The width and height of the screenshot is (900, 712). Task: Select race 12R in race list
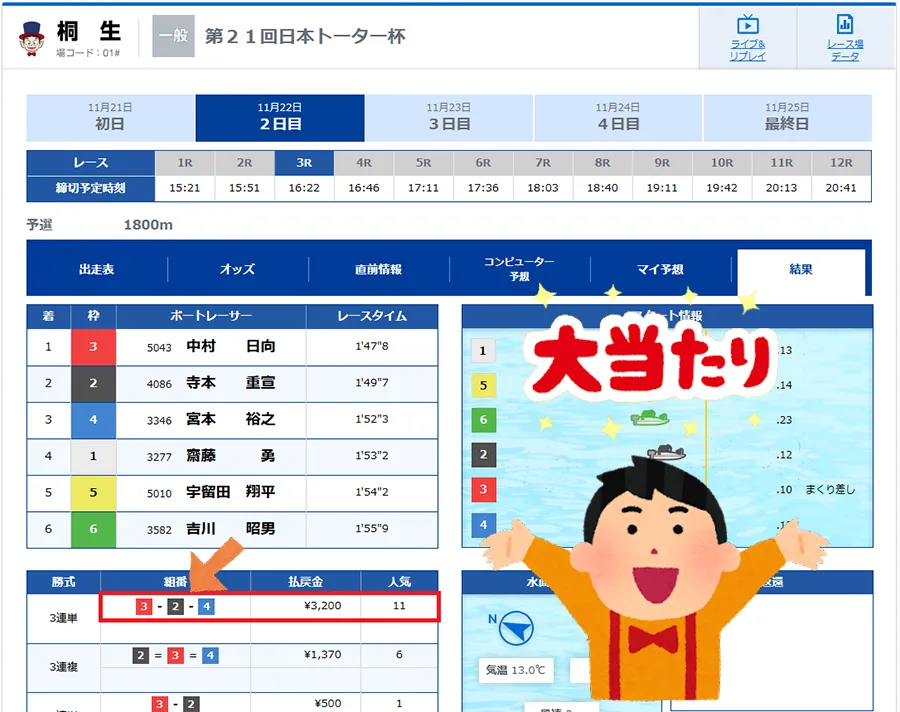(841, 163)
